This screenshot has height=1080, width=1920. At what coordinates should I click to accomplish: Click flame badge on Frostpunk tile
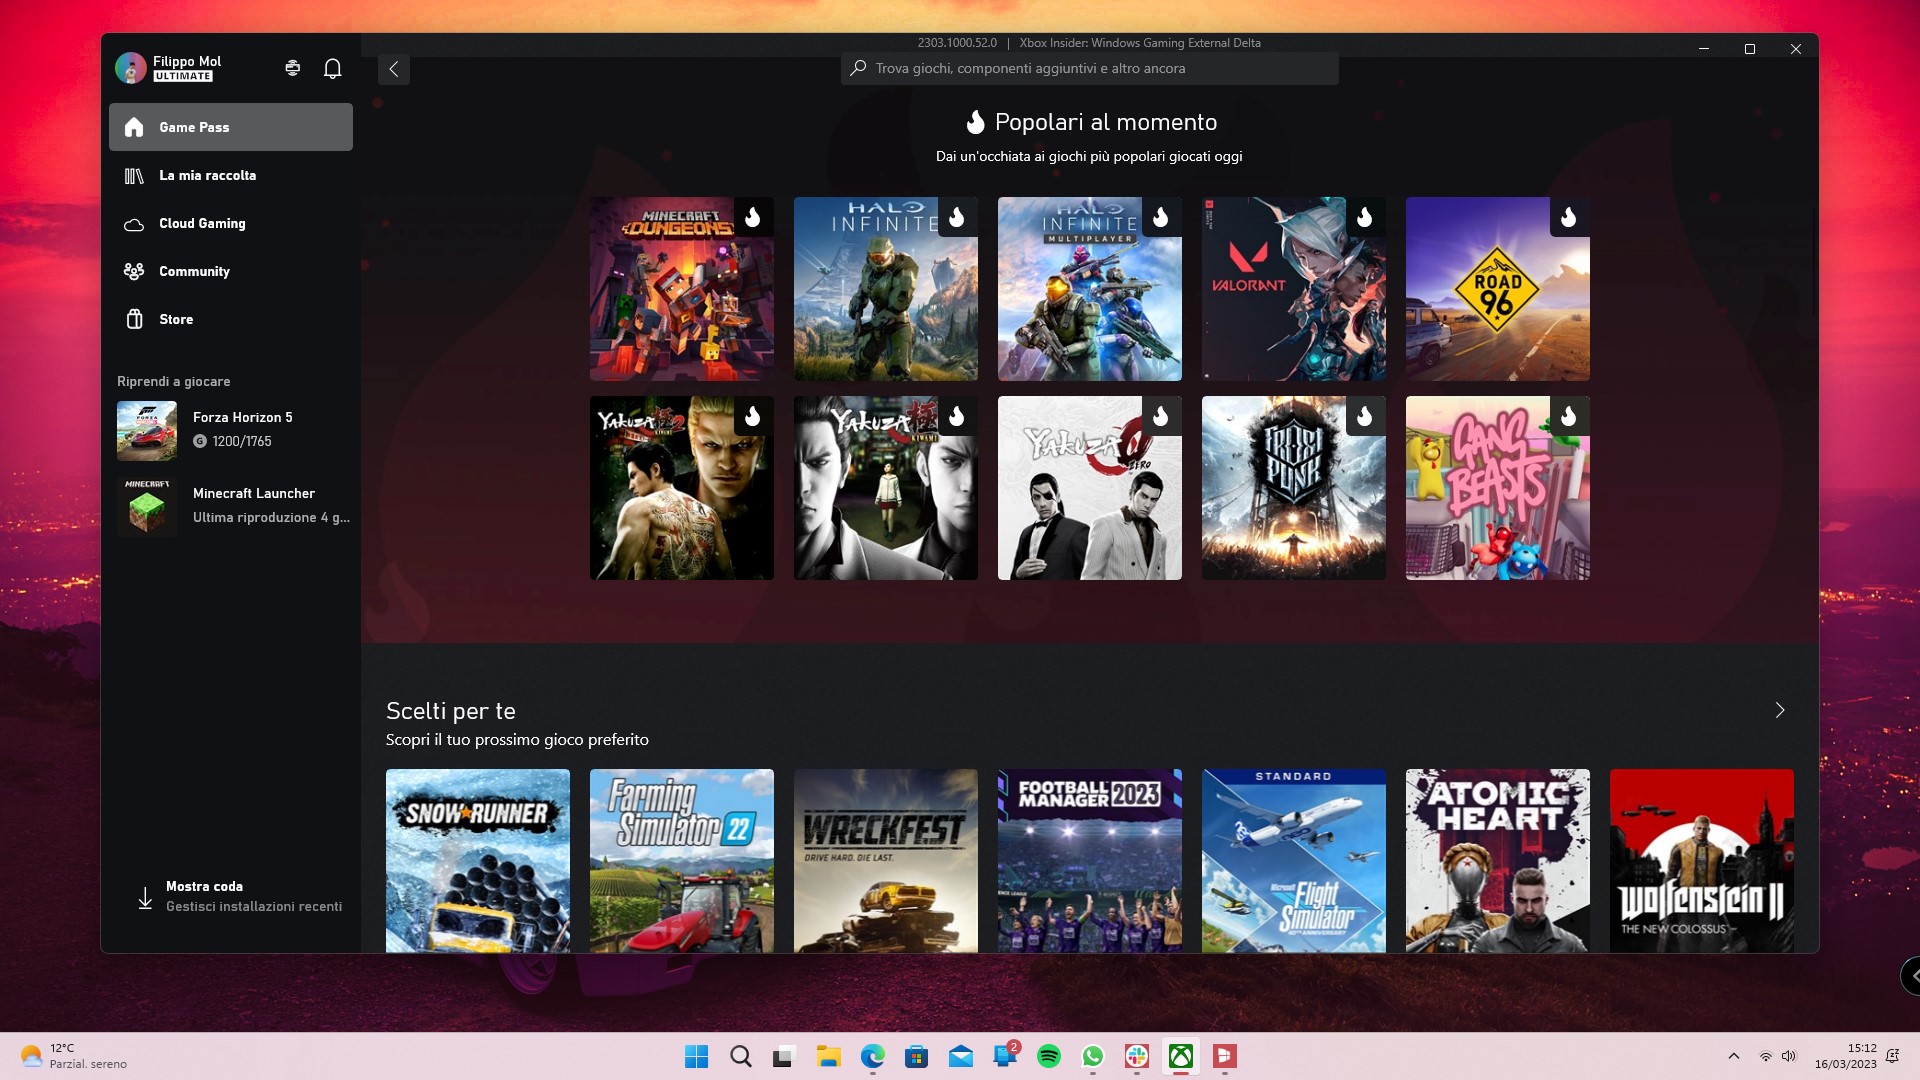coord(1365,416)
